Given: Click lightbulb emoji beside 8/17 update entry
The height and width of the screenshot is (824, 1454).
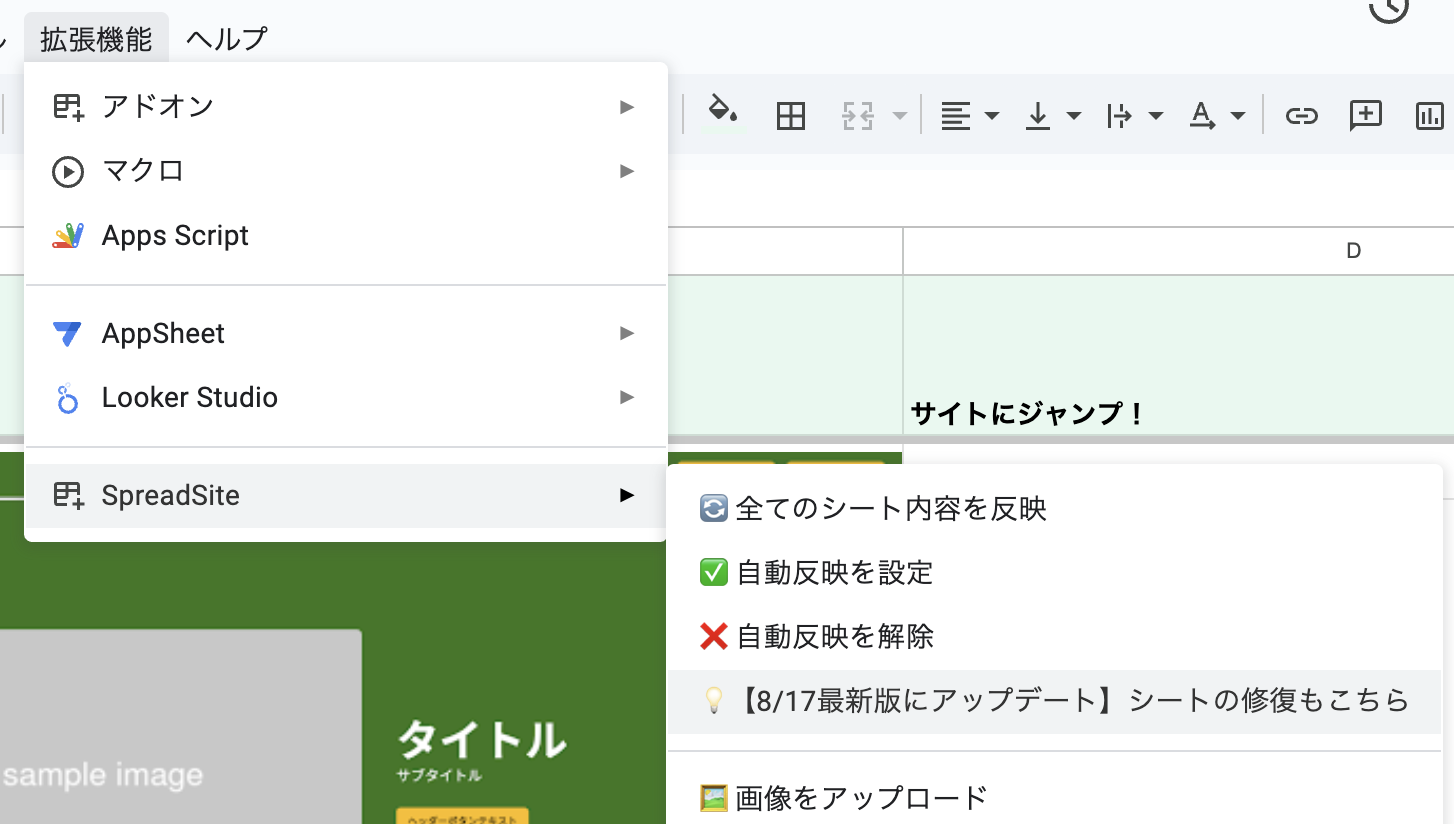Looking at the screenshot, I should tap(714, 701).
